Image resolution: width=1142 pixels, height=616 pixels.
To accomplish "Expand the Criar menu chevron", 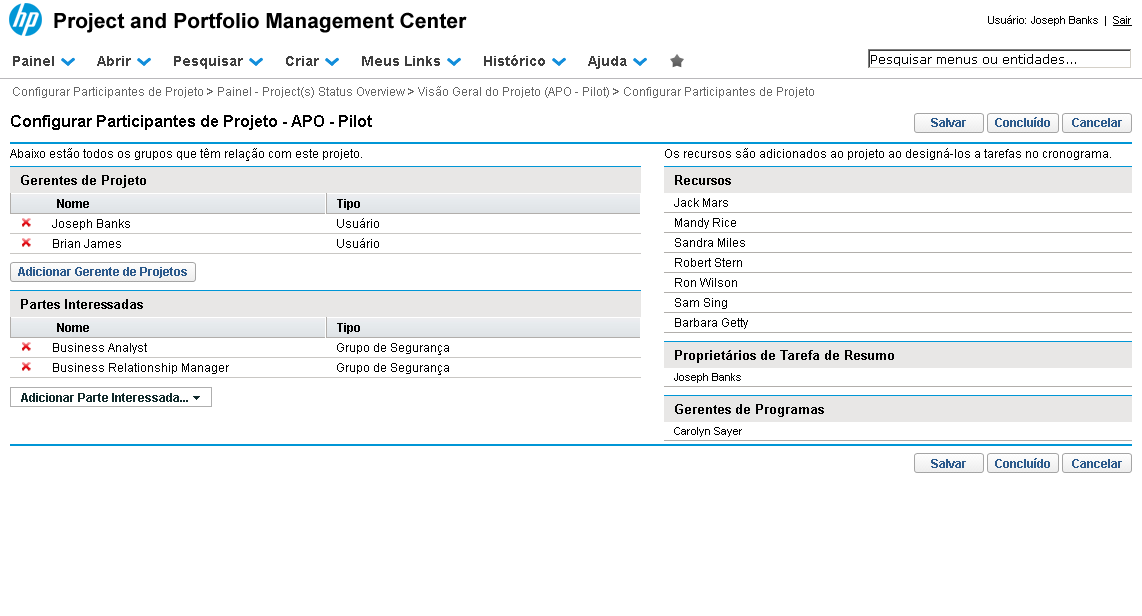I will 332,61.
